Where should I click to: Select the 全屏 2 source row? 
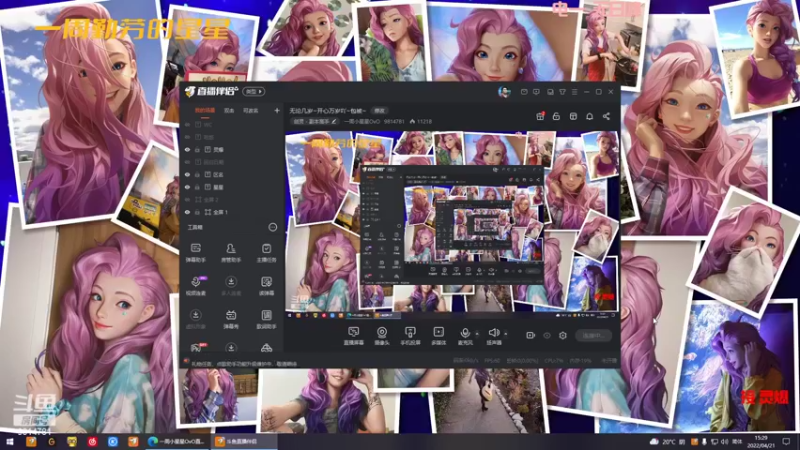(232, 199)
